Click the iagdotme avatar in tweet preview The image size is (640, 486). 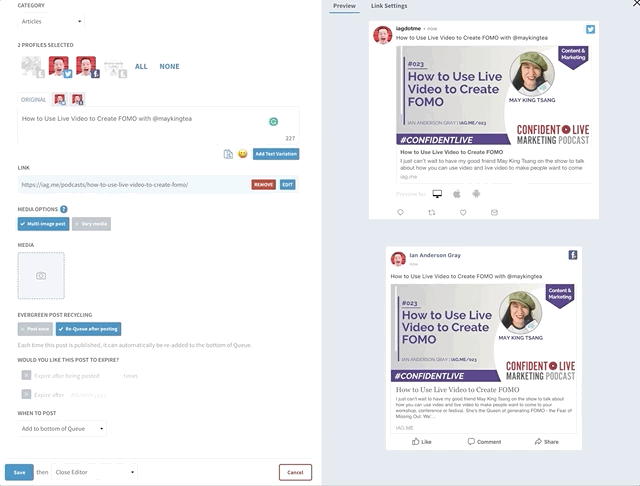pyautogui.click(x=383, y=35)
